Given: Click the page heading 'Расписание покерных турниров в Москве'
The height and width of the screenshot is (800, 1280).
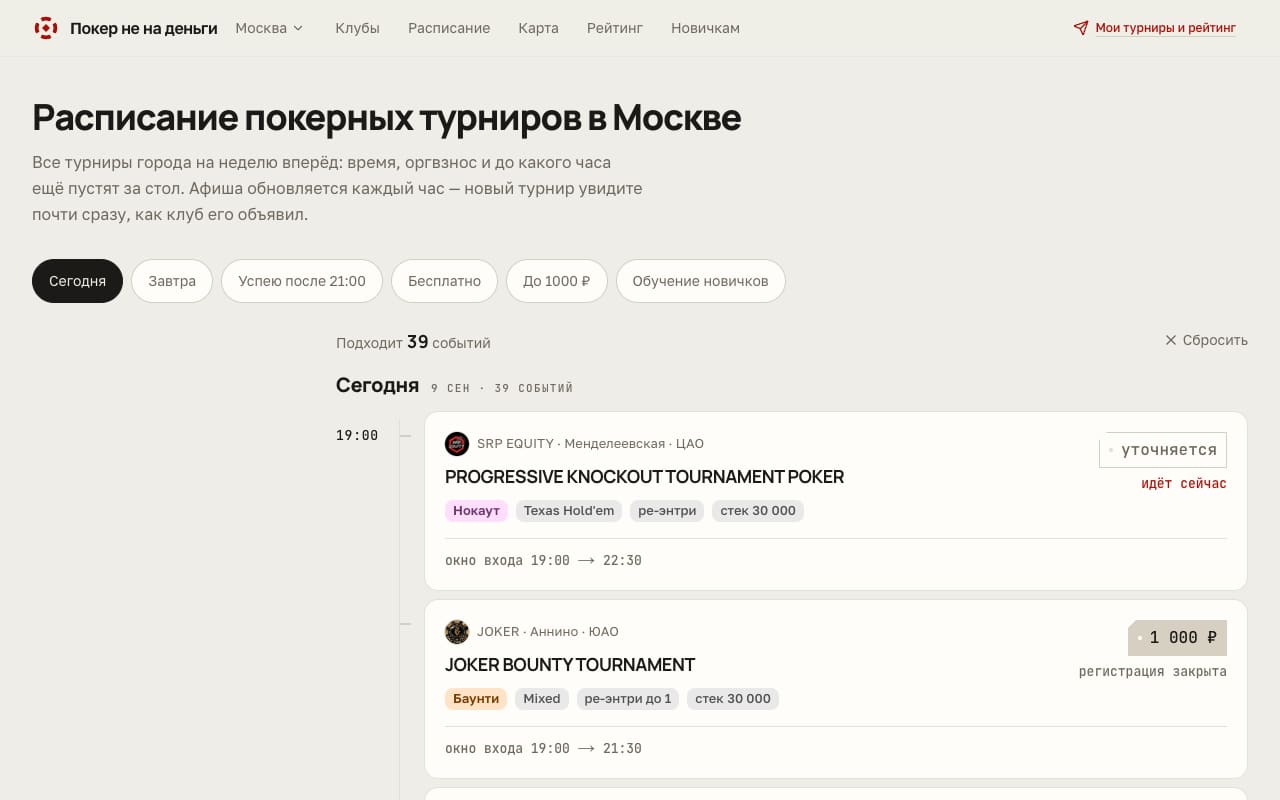Looking at the screenshot, I should [387, 118].
